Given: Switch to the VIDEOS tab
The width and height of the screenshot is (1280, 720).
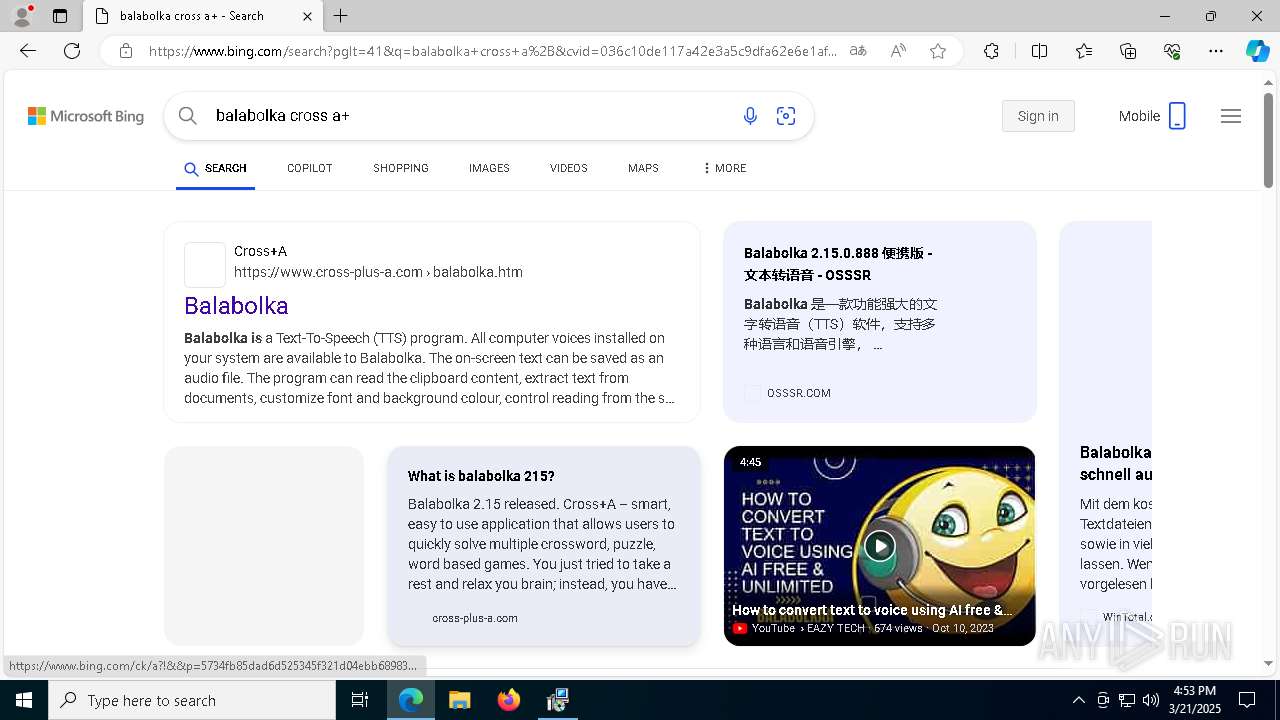Looking at the screenshot, I should coord(568,168).
